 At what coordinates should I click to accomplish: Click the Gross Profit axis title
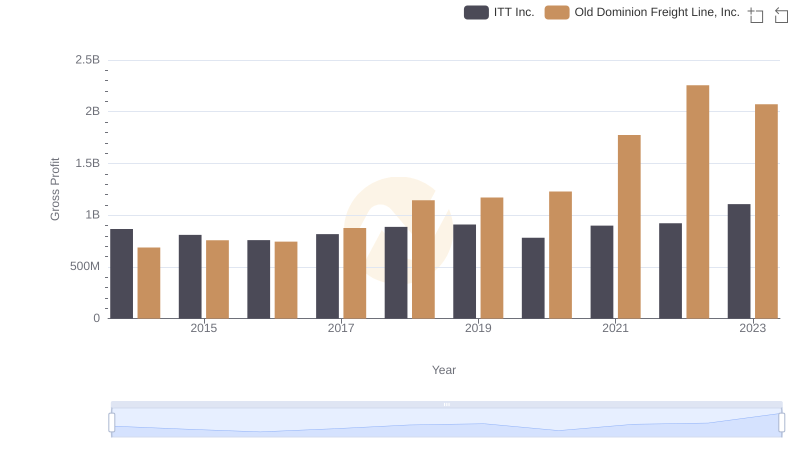[55, 189]
